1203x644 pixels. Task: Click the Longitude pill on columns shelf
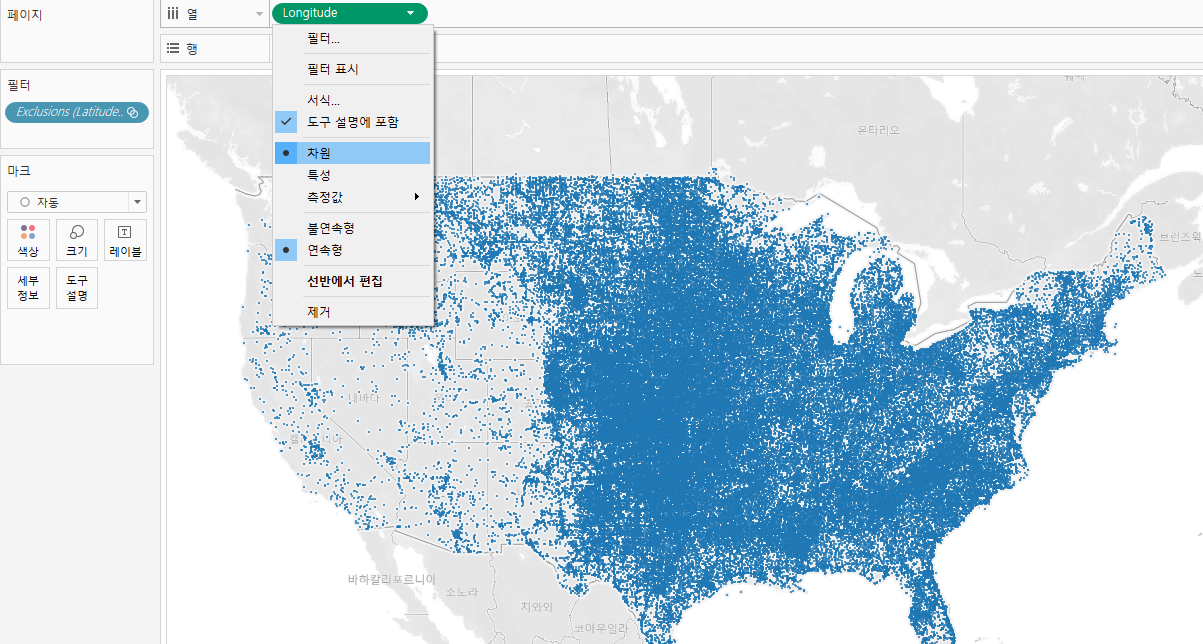[x=349, y=13]
